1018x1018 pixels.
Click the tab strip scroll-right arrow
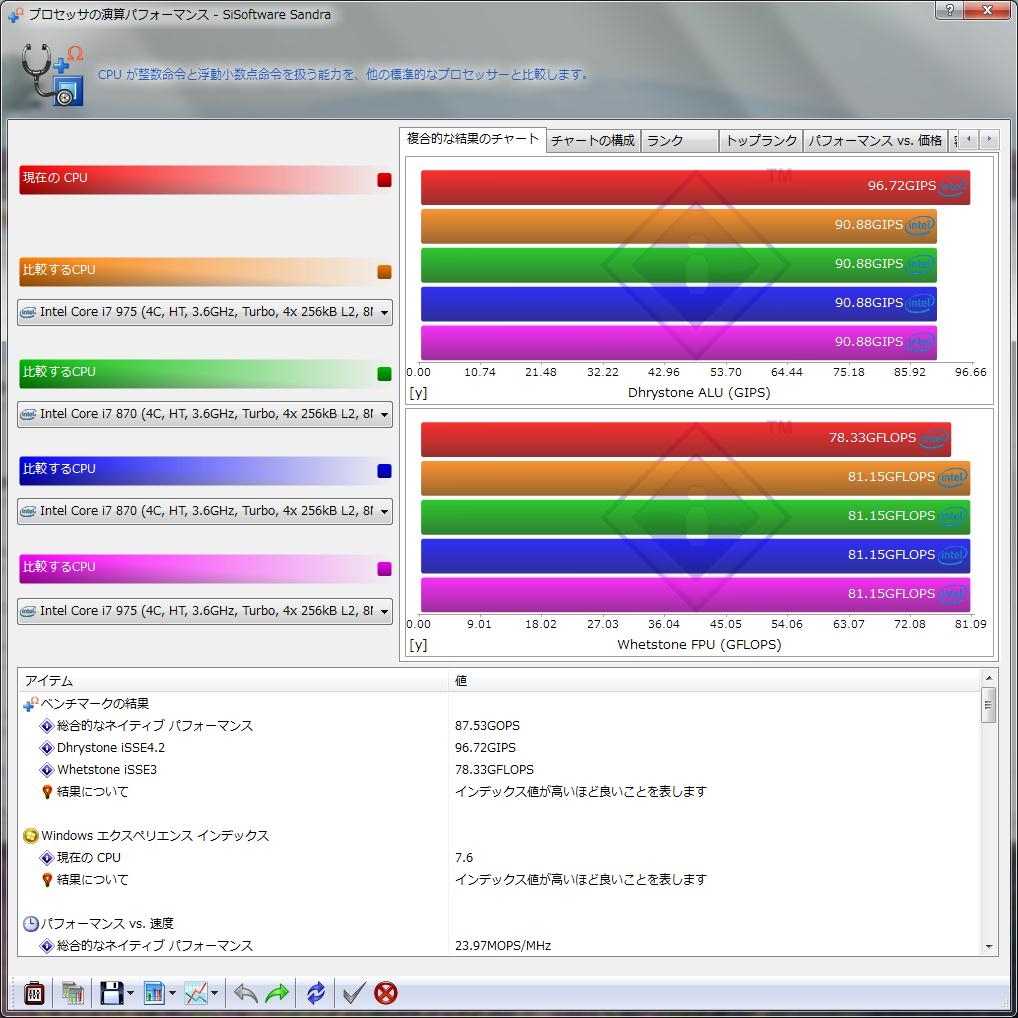coord(989,140)
